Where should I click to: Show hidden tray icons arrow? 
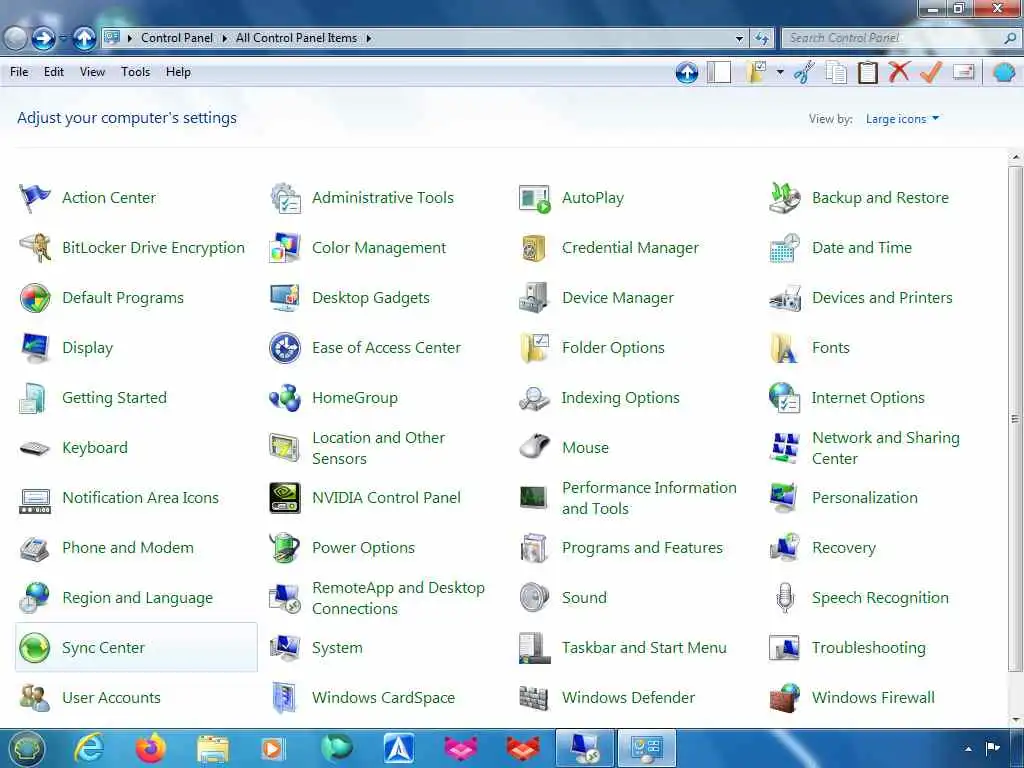click(968, 748)
